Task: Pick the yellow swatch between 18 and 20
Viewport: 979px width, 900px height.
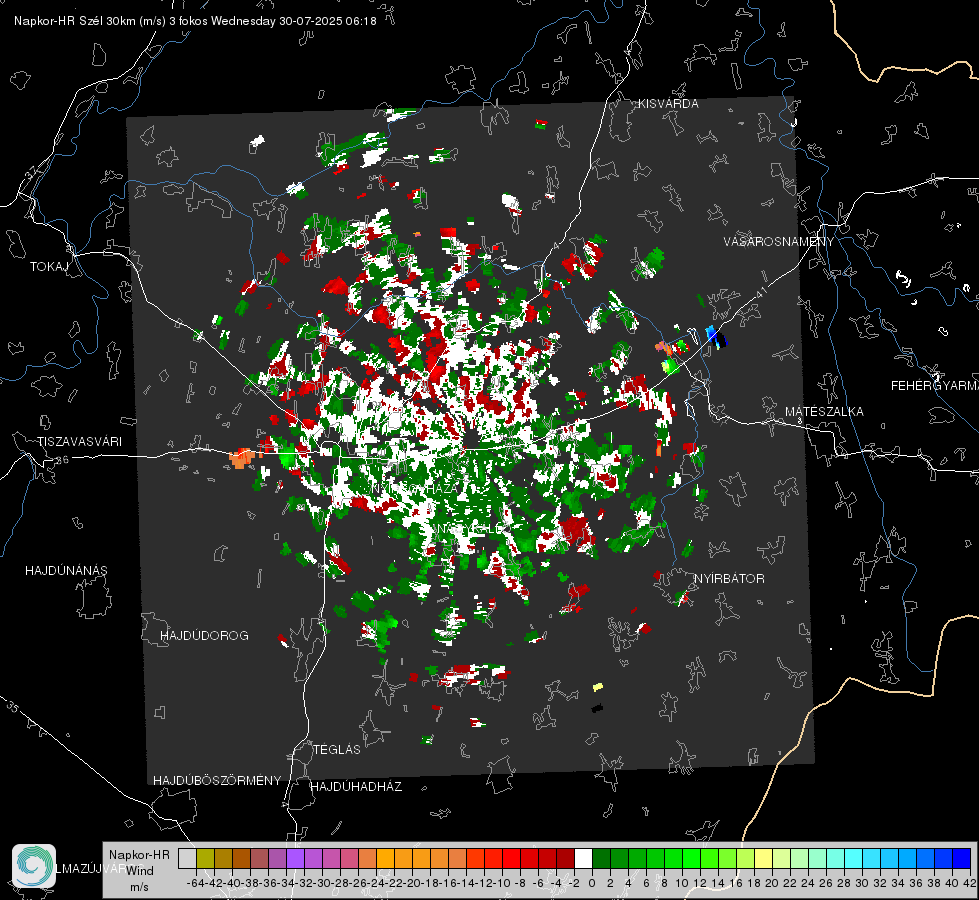Action: [763, 858]
